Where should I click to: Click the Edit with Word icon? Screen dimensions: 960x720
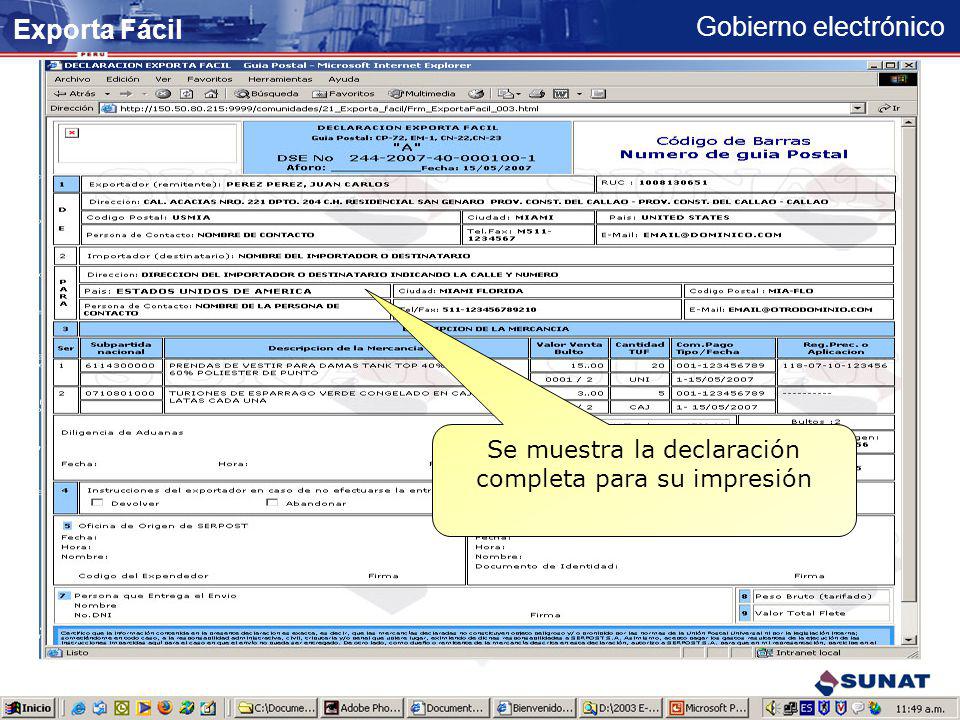coord(561,94)
